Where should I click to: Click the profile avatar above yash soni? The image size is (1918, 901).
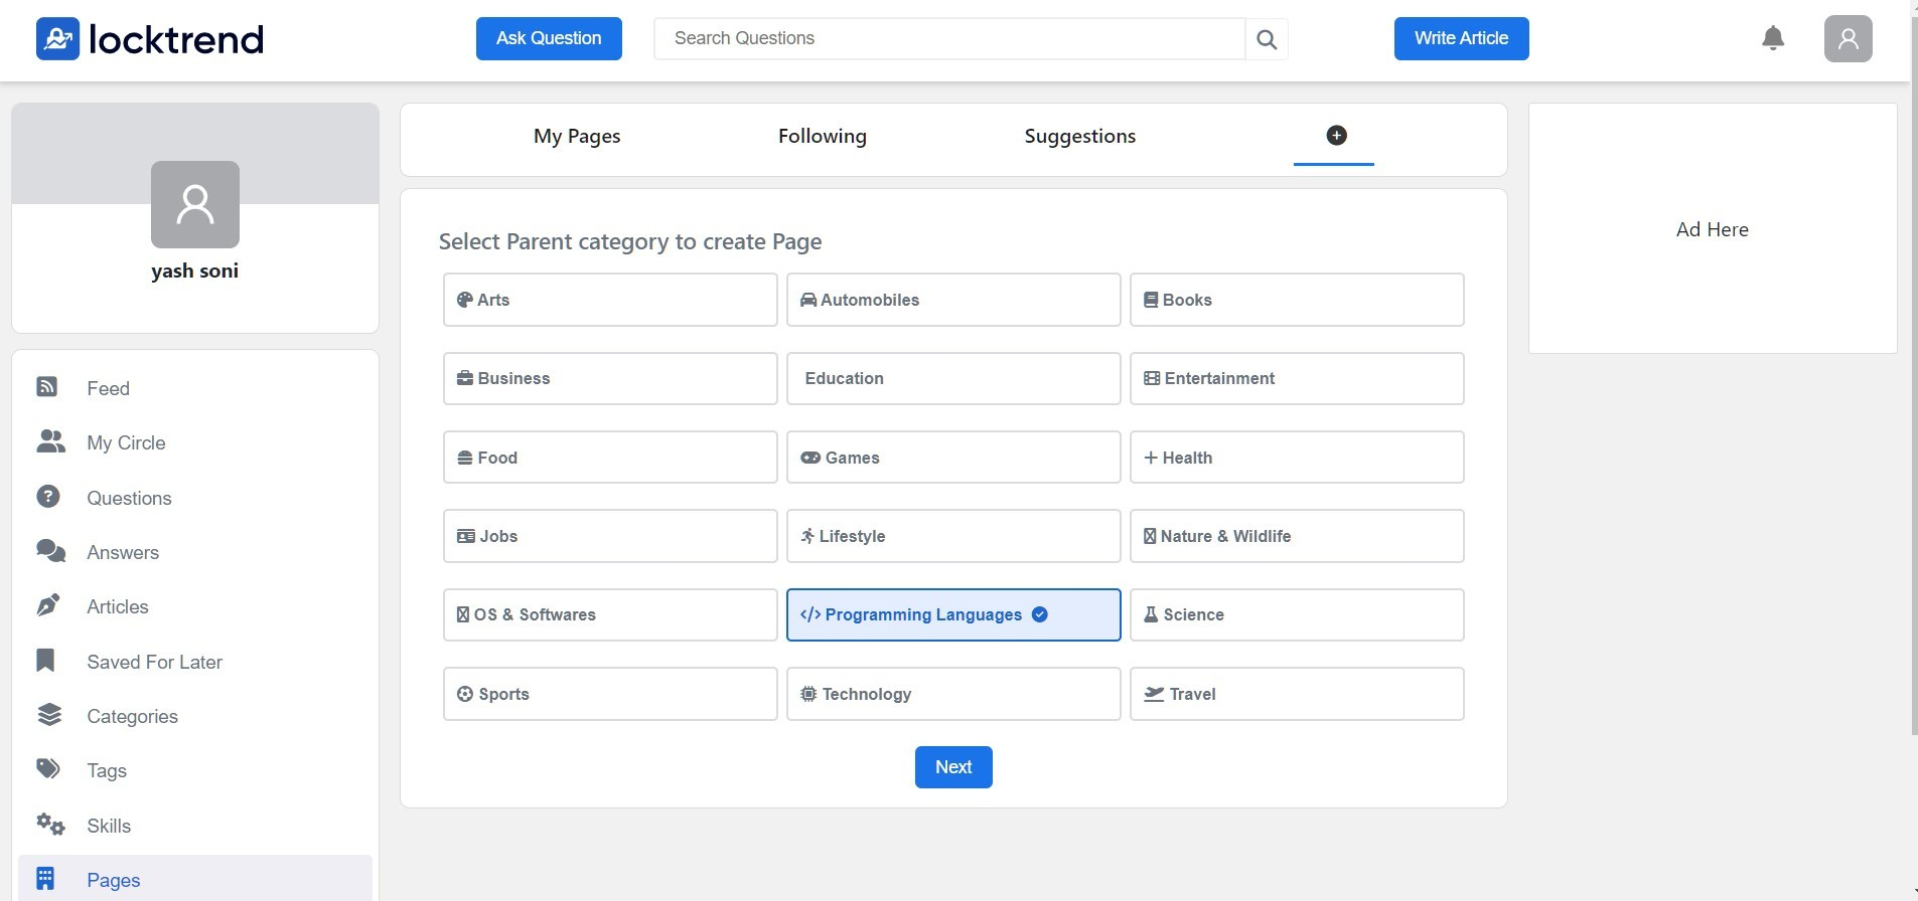pyautogui.click(x=194, y=204)
